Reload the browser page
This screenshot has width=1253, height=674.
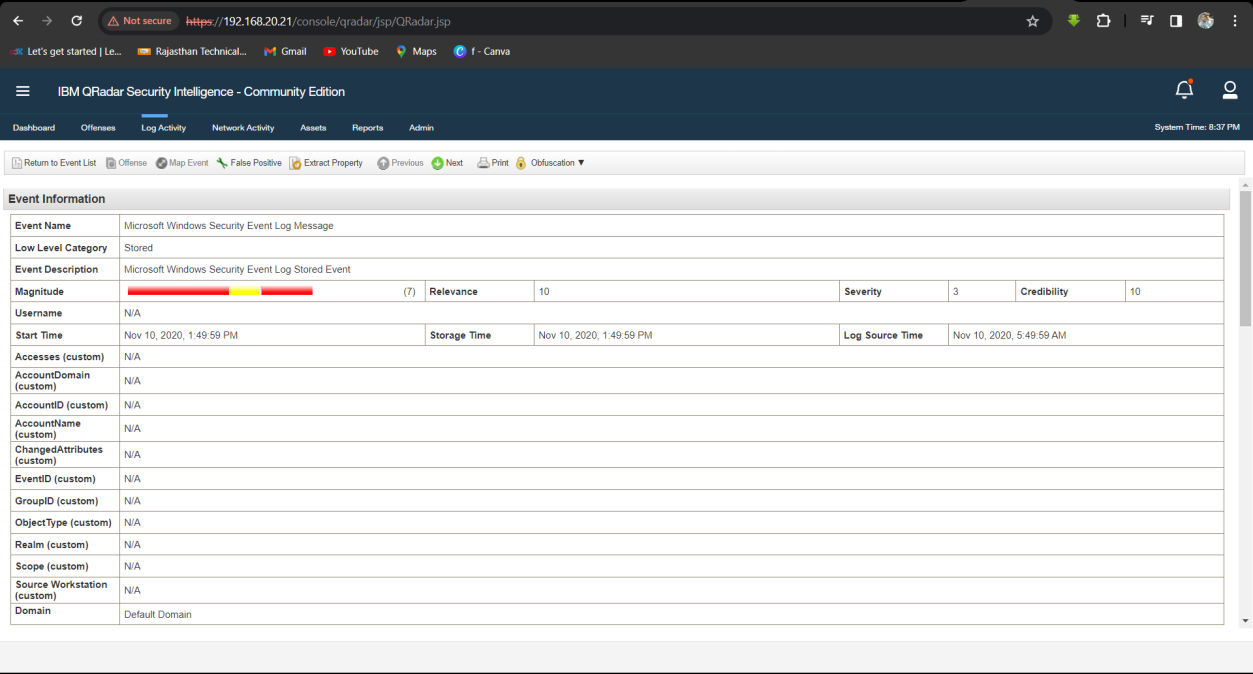coord(77,21)
